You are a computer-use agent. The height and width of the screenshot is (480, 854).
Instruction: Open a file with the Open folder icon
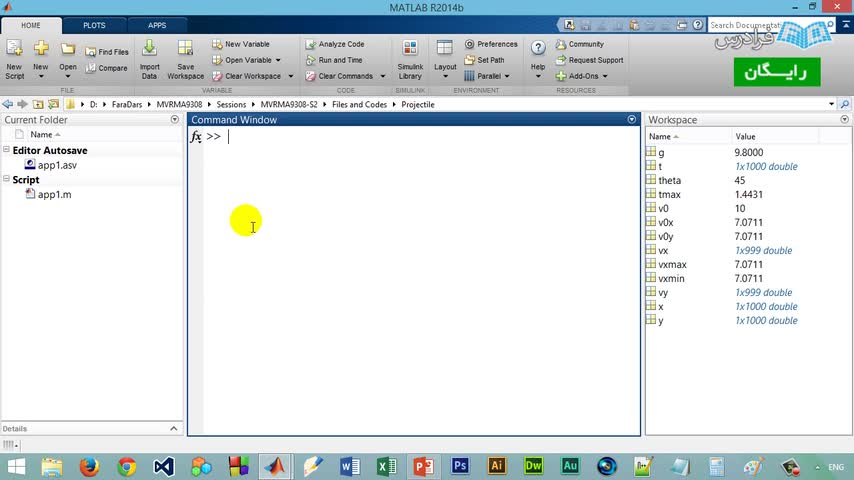pos(68,60)
